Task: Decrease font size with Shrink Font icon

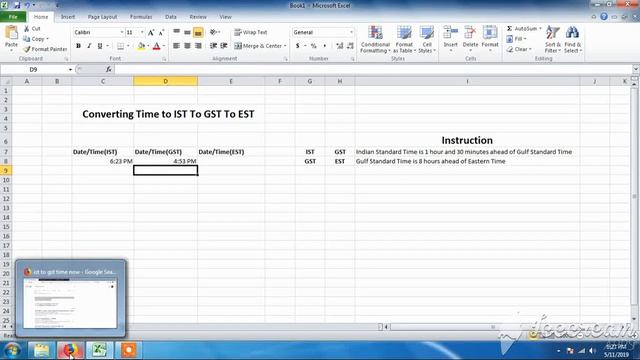Action: 161,32
